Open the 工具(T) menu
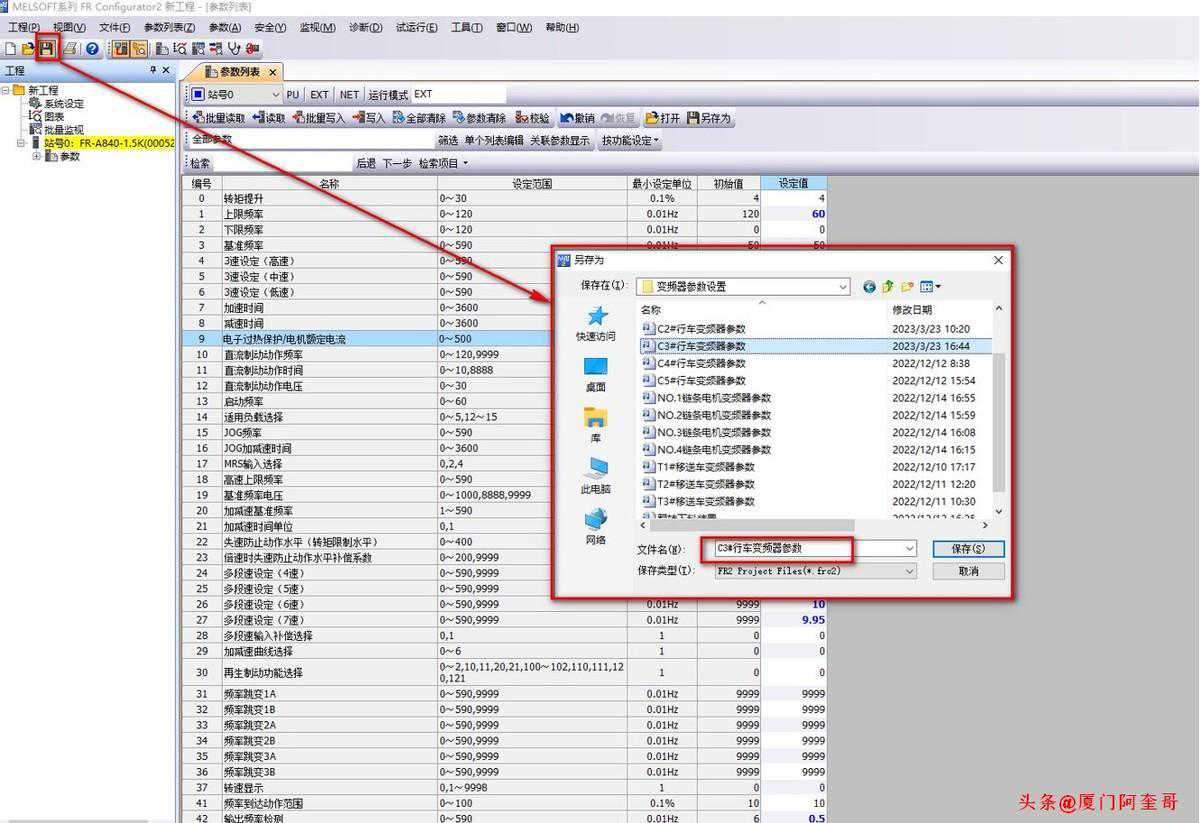This screenshot has width=1200, height=823. point(466,27)
